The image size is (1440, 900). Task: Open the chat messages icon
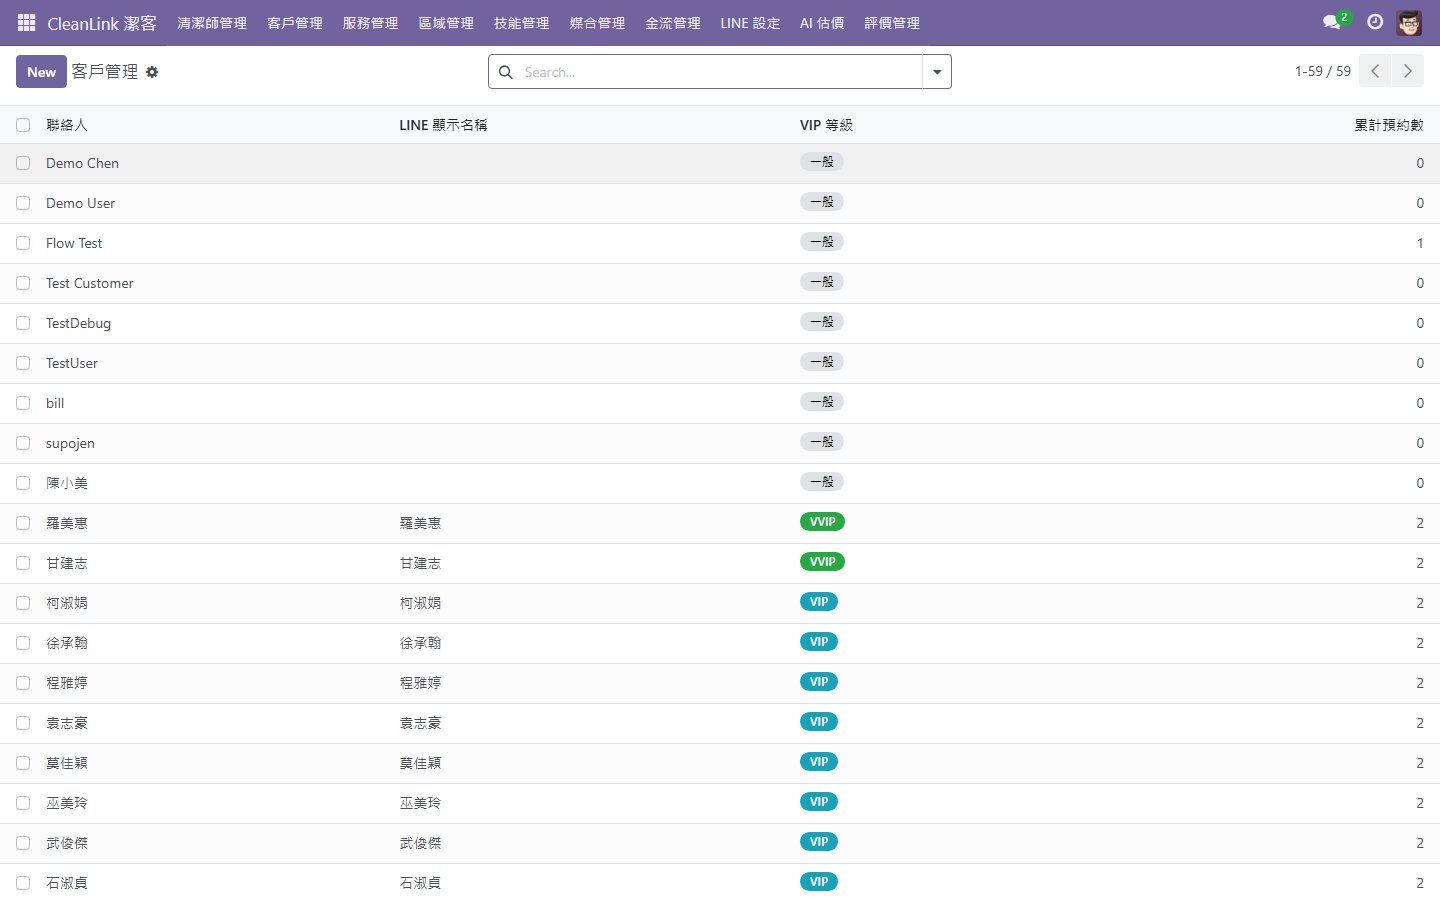coord(1331,22)
